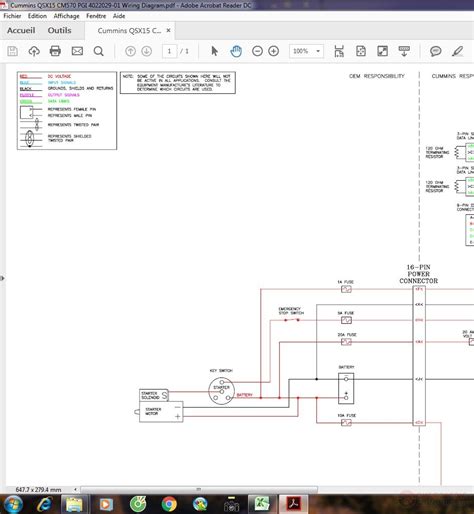This screenshot has height=514, width=474.
Task: Open the Windows Start button
Action: point(13,504)
